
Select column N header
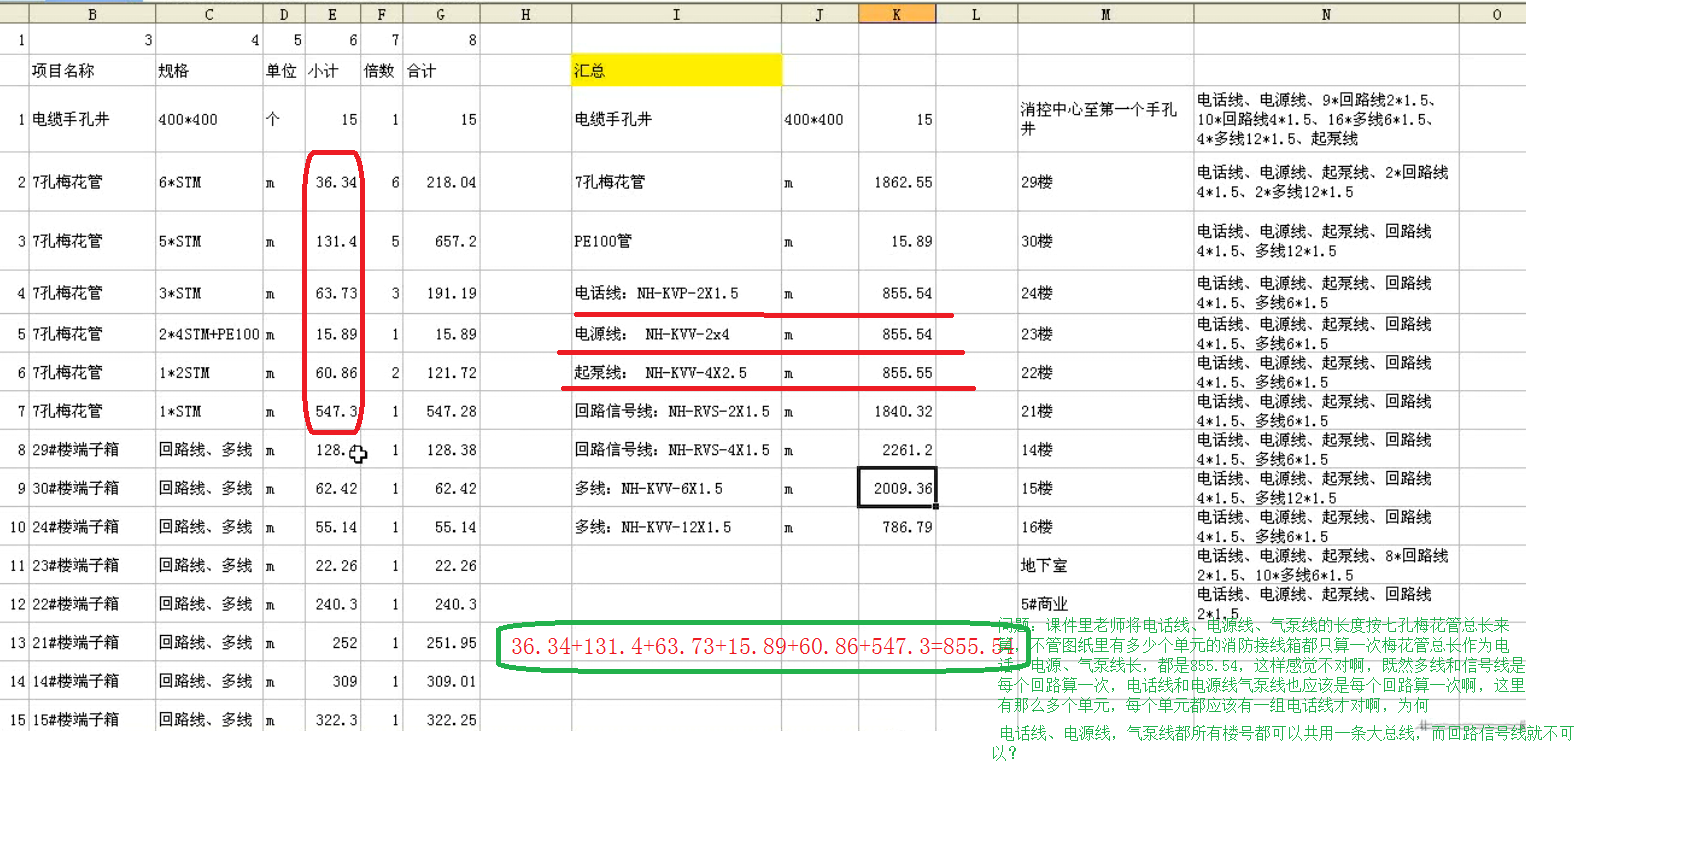pyautogui.click(x=1326, y=14)
